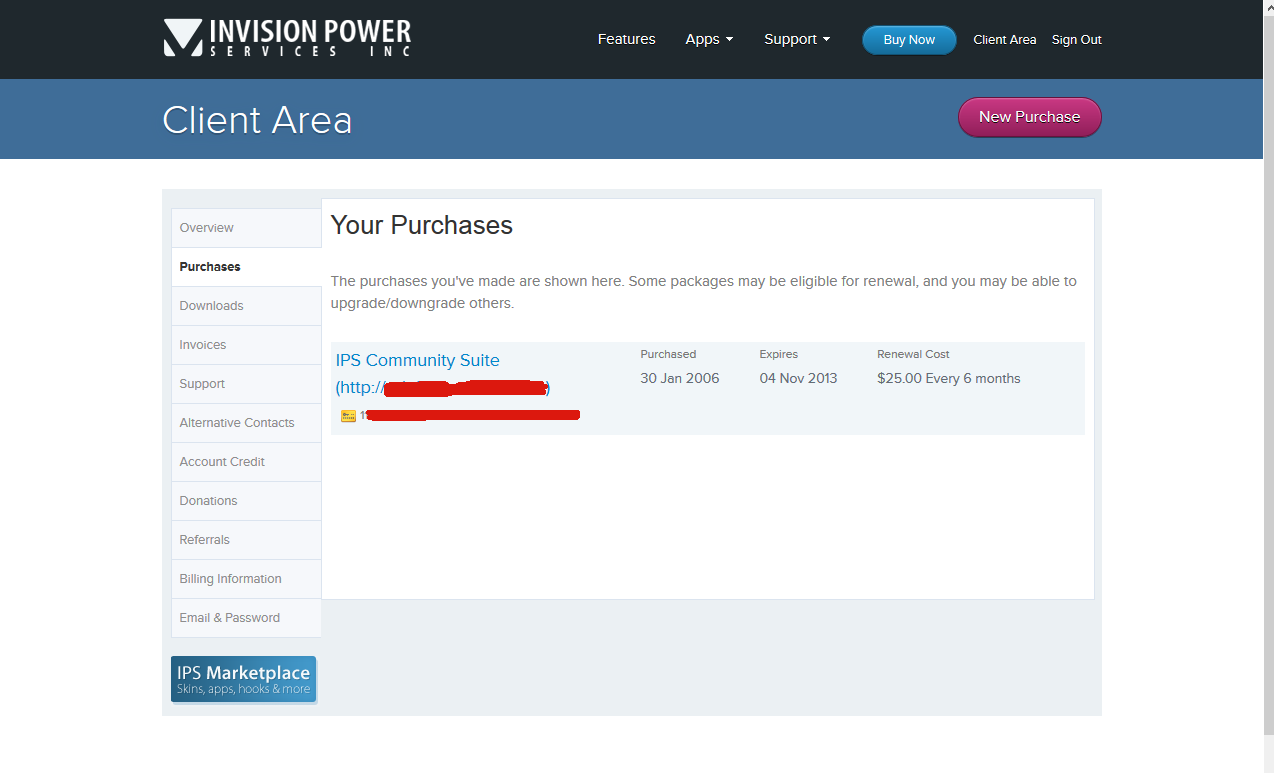The width and height of the screenshot is (1274, 773).
Task: Click the Renewal Cost column label
Action: click(913, 354)
